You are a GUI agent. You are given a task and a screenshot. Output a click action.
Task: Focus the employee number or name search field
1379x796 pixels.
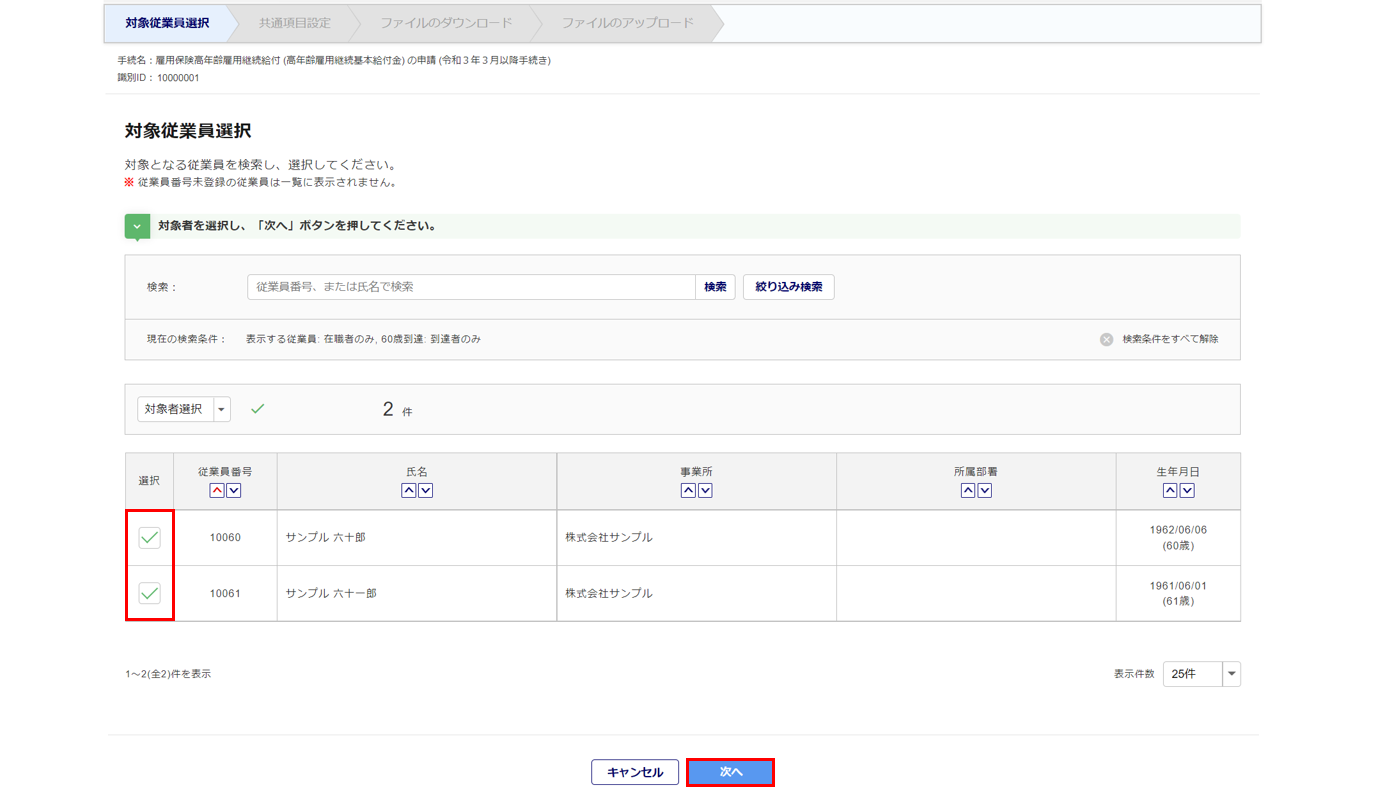click(x=471, y=287)
